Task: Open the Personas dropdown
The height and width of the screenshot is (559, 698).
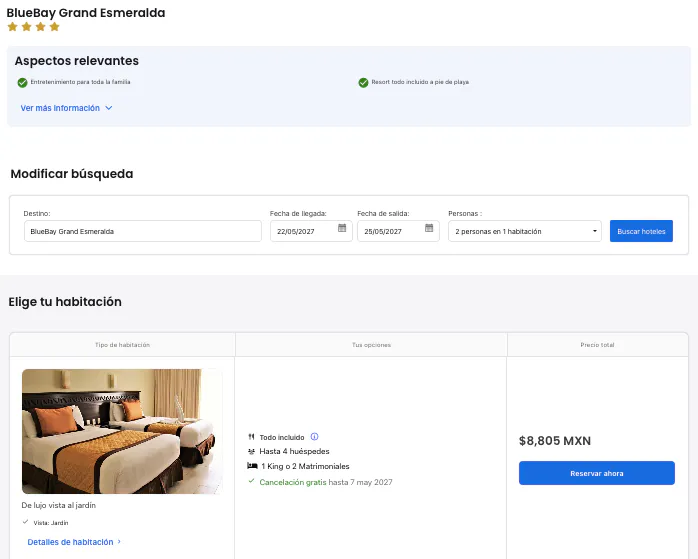Action: coord(525,231)
